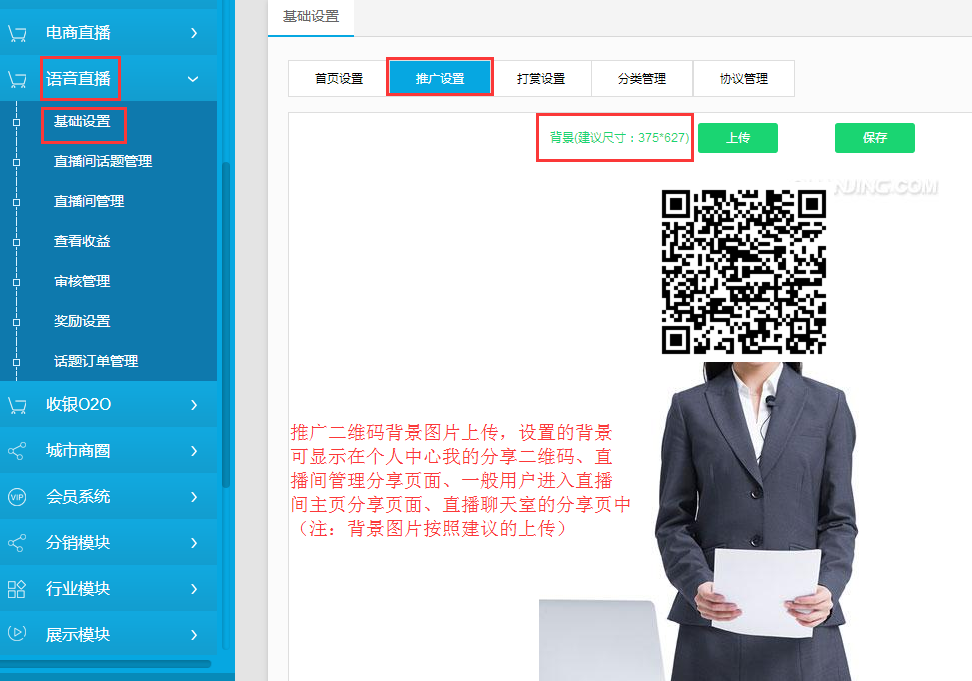Switch to the 协议管理 tab

(743, 79)
